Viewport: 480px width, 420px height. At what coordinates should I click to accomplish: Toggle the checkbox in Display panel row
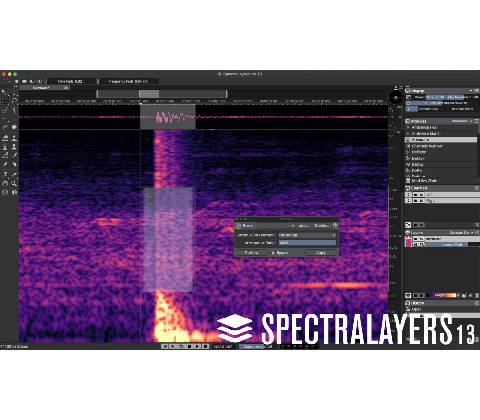pyautogui.click(x=409, y=97)
